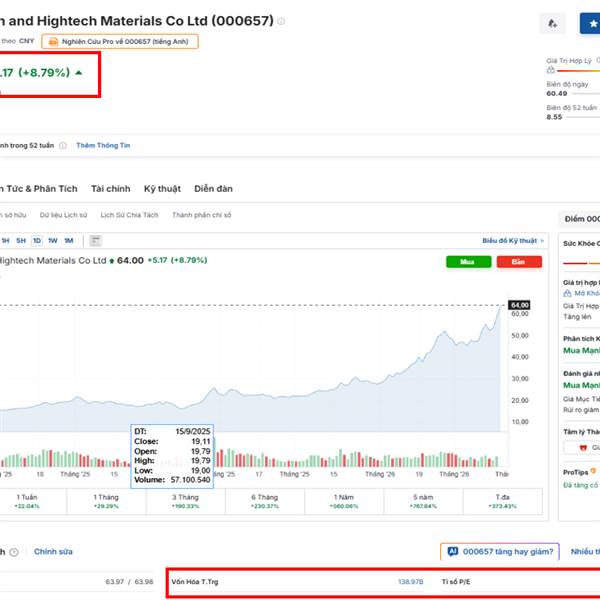The width and height of the screenshot is (600, 600).
Task: Click the AI icon on 000657 button
Action: (x=453, y=551)
